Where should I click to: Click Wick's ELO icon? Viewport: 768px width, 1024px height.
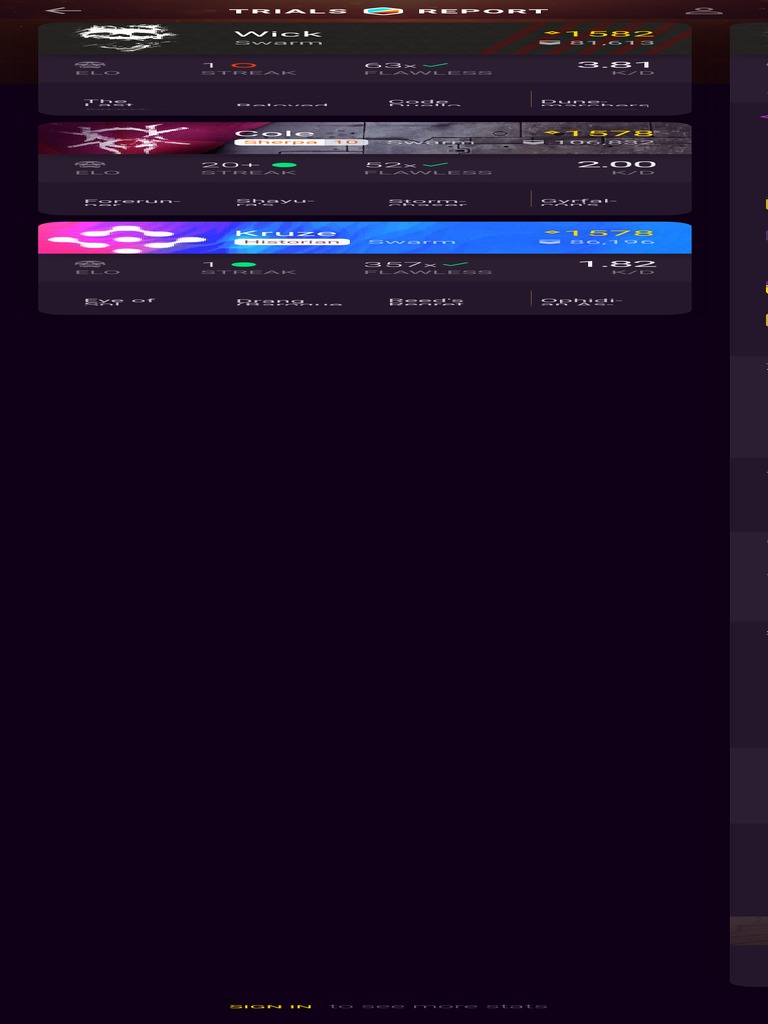(90, 64)
